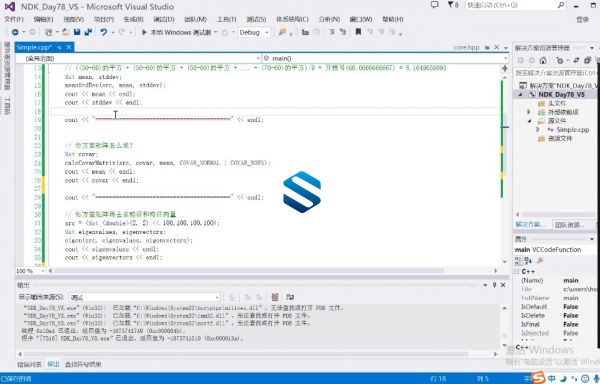Screen dimensions: 600x384
Task: Collapse the C++ category in Properties panel
Action: [x=517, y=271]
